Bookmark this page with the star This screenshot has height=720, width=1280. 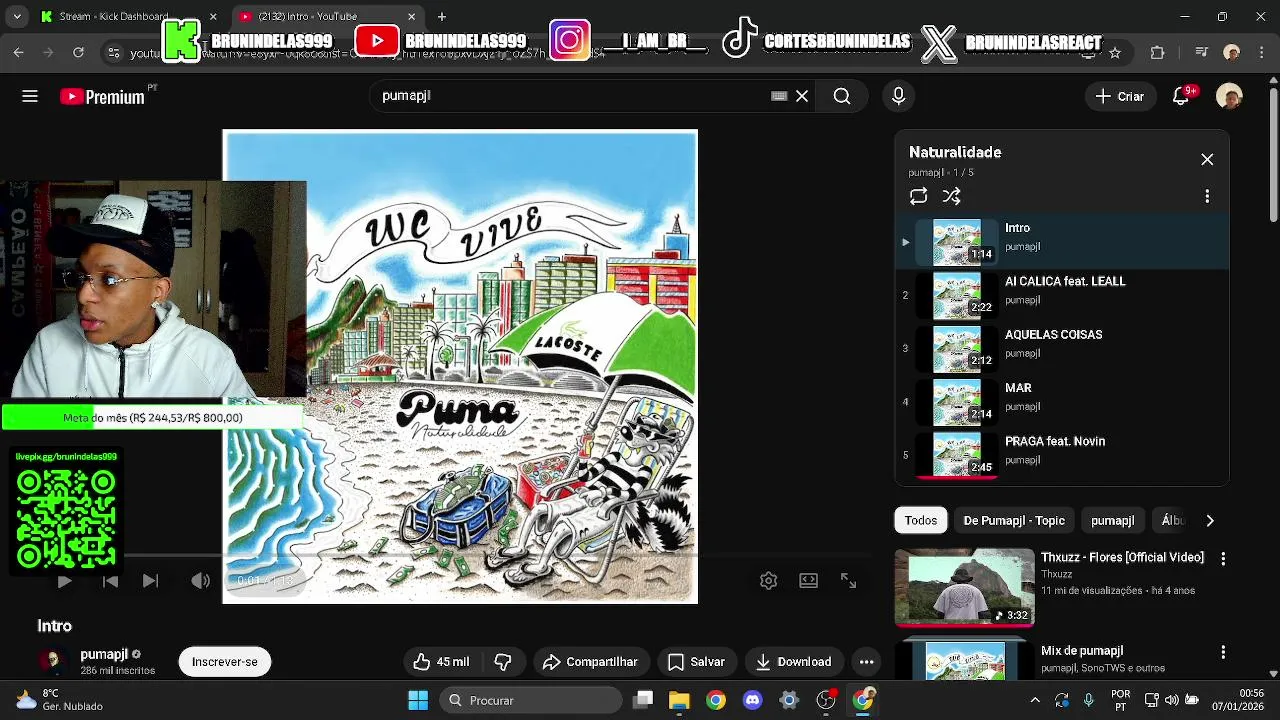click(1115, 52)
